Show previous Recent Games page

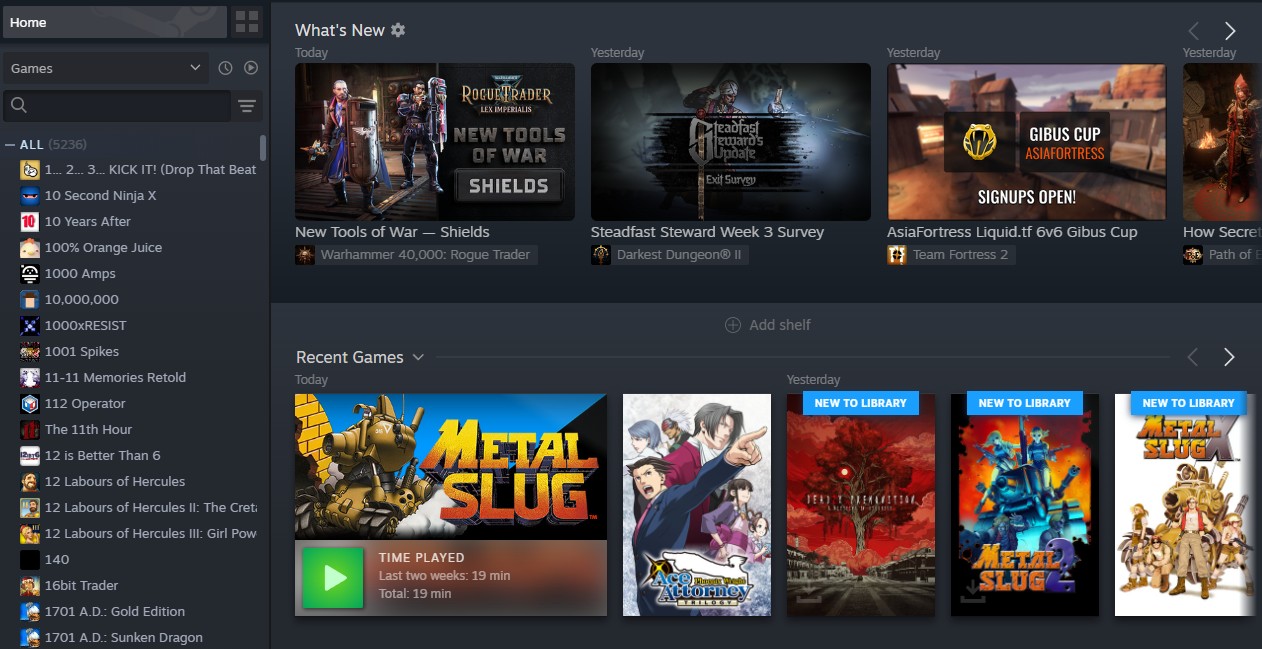1193,357
